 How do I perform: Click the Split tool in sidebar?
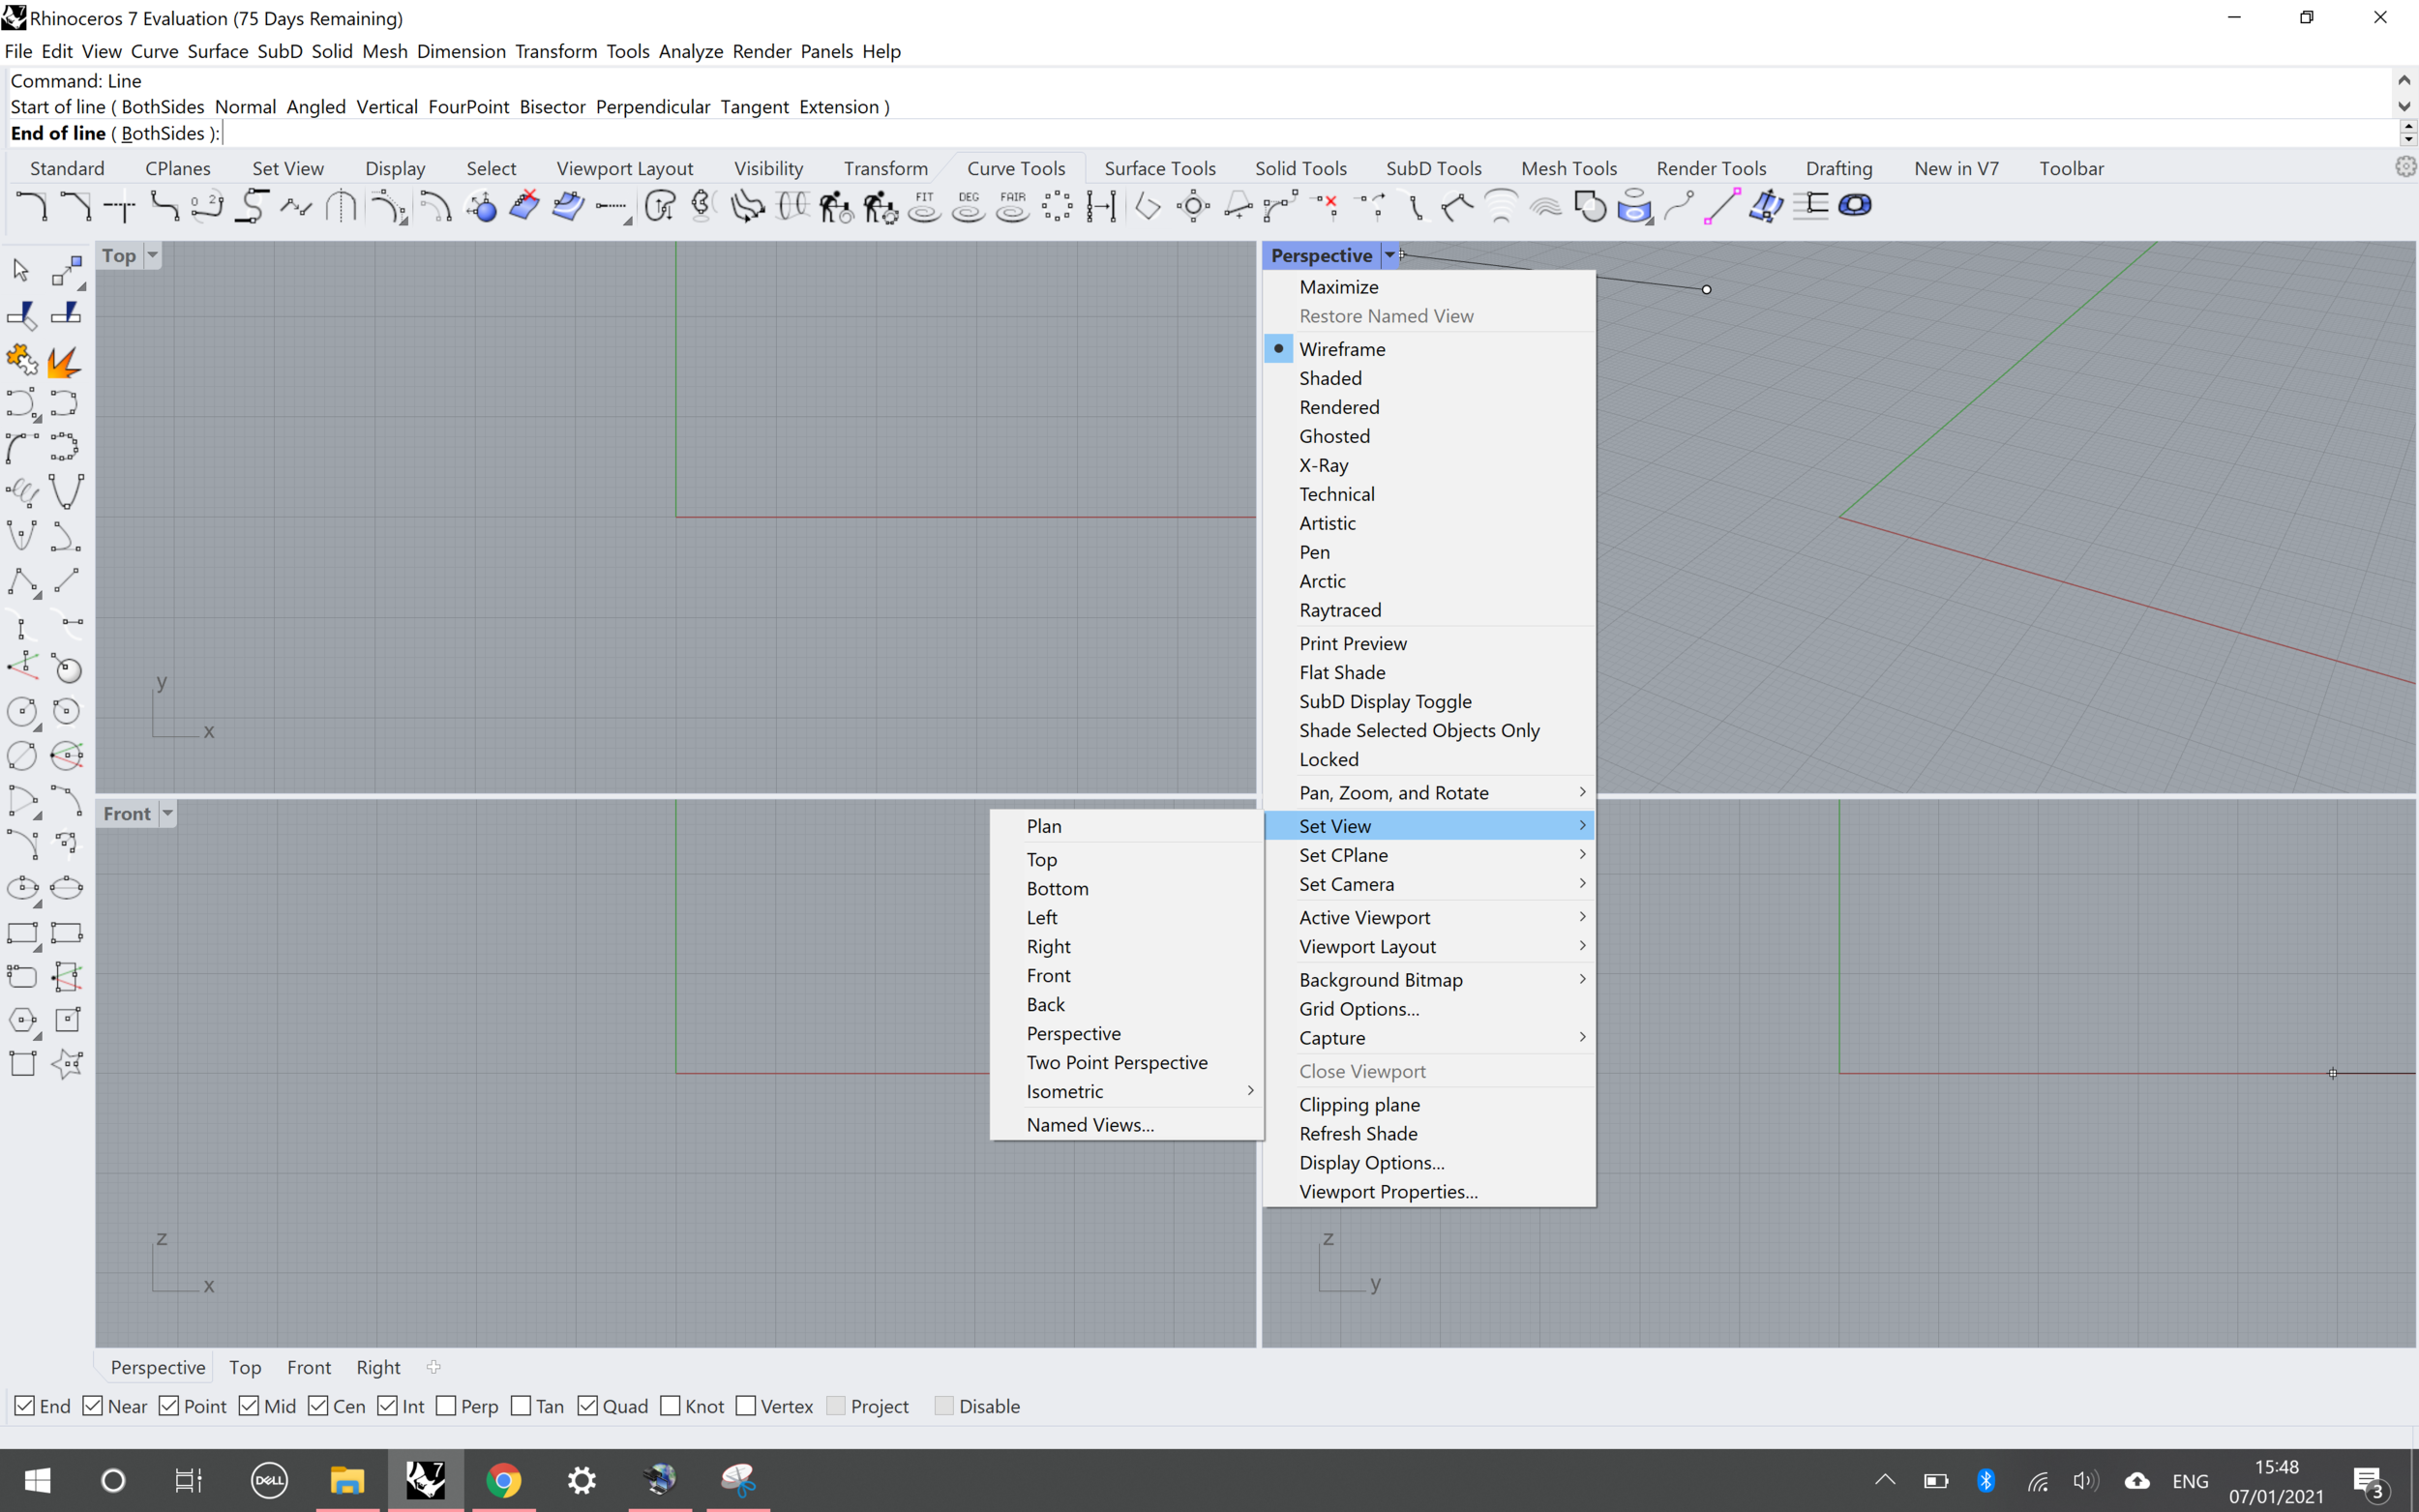(x=66, y=314)
